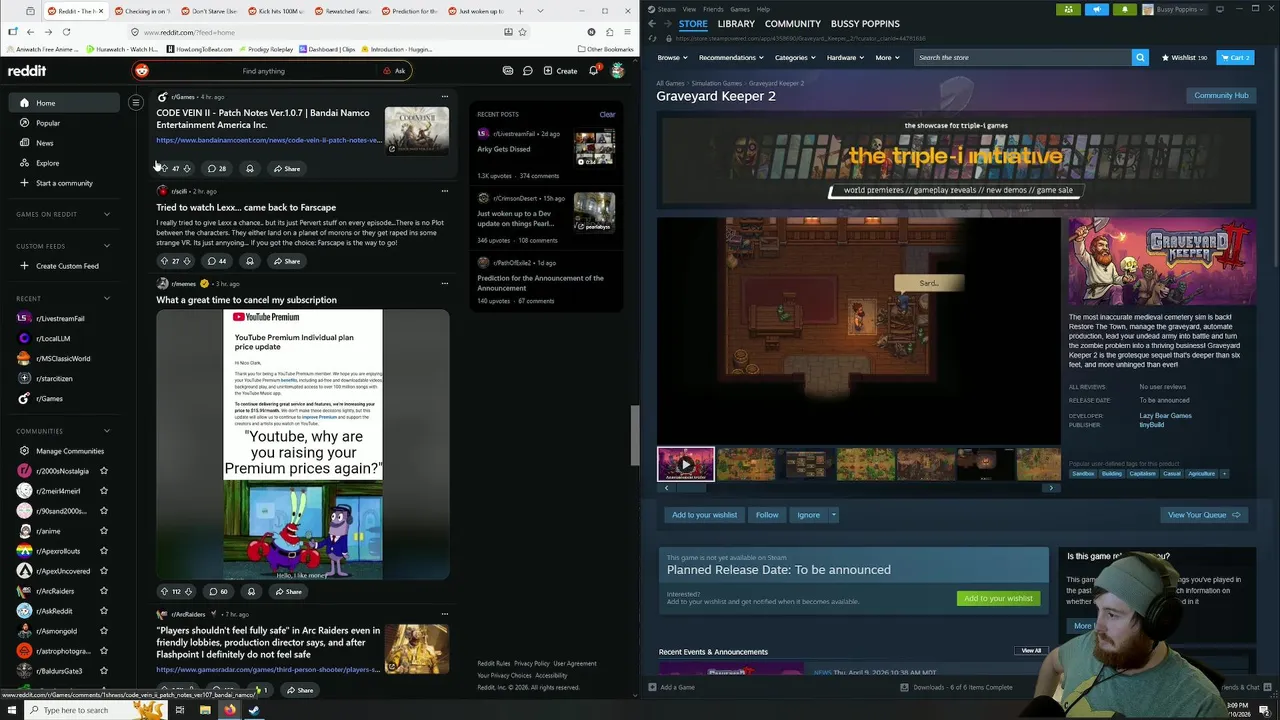Screen dimensions: 1280x720
Task: Open the Steam Friends menu
Action: [713, 9]
